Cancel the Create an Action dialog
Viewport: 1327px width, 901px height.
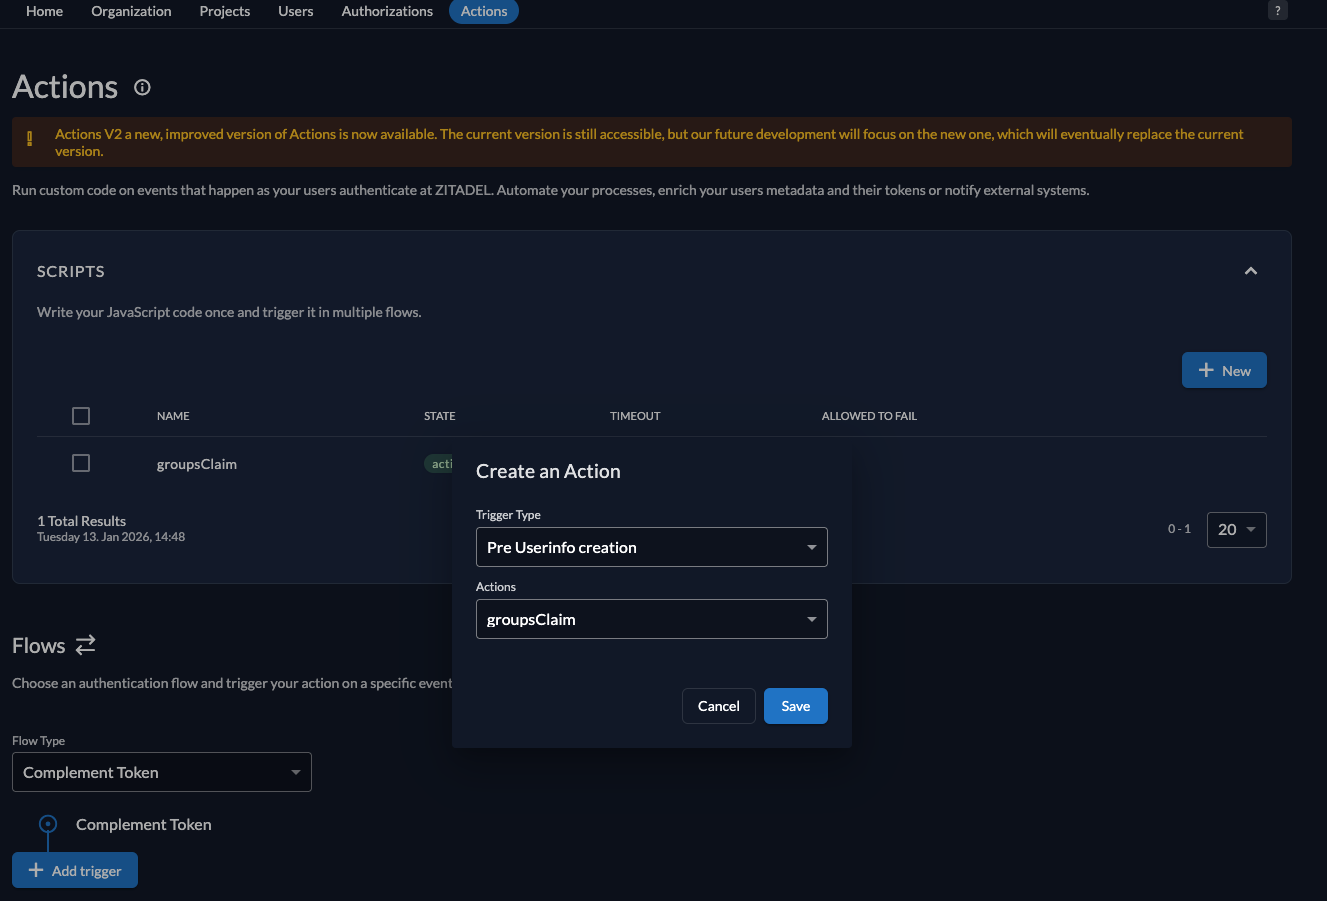point(718,706)
